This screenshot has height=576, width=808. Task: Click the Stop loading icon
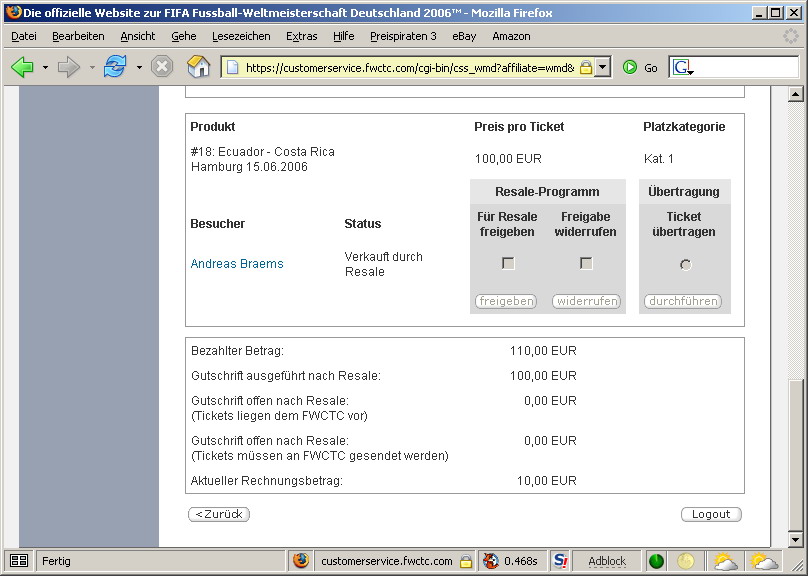(x=162, y=67)
